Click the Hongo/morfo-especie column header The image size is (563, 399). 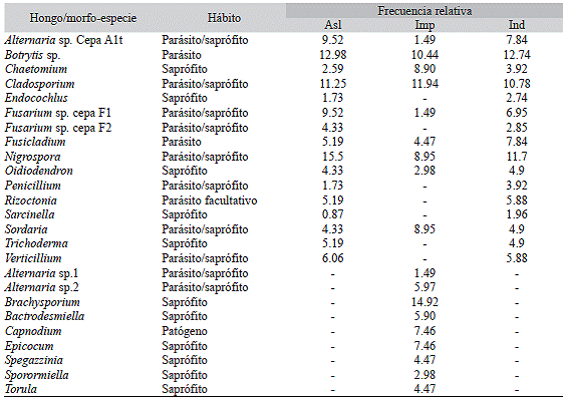point(83,18)
